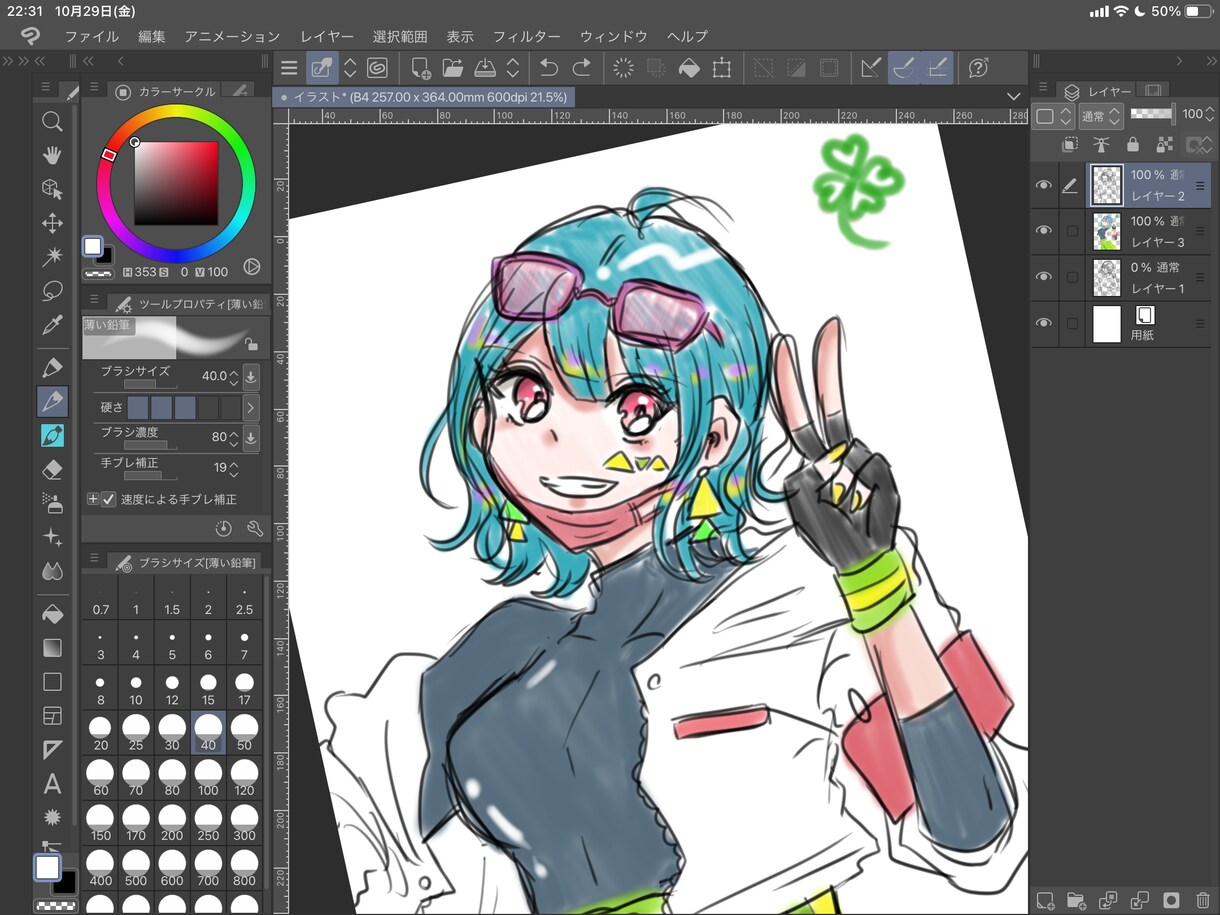1220x915 pixels.
Task: Select the highlighted cyan Brush tool
Action: click(x=52, y=435)
